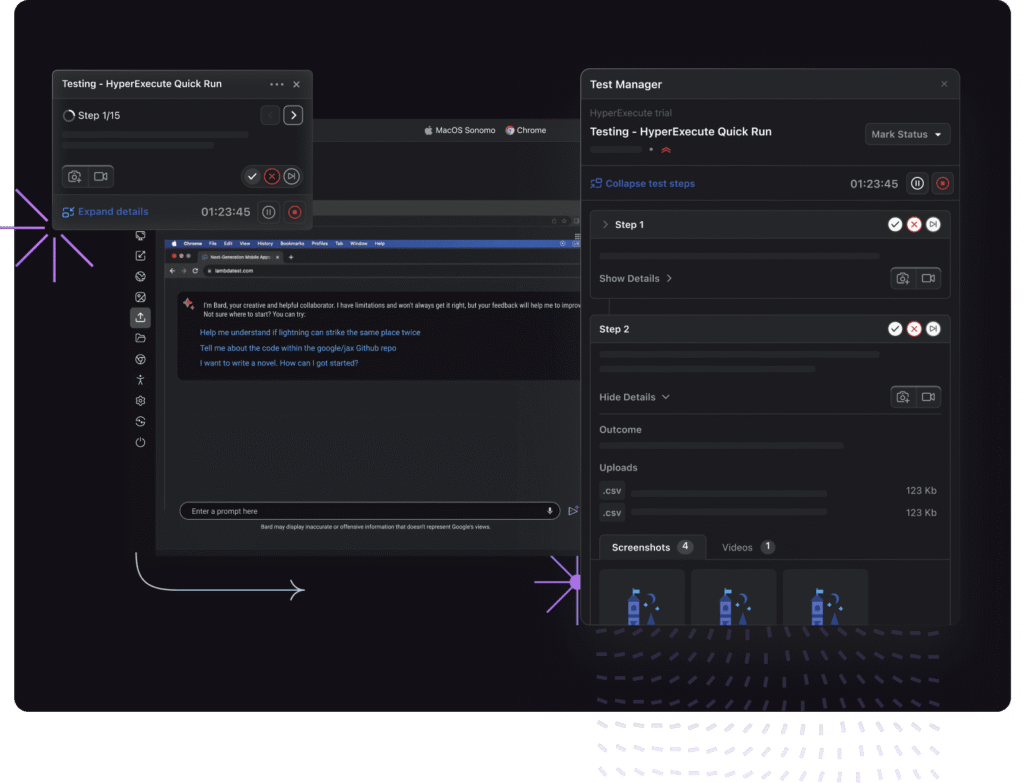The width and height of the screenshot is (1024, 783).
Task: Go to the next step in the Quick Run panel
Action: (x=293, y=116)
